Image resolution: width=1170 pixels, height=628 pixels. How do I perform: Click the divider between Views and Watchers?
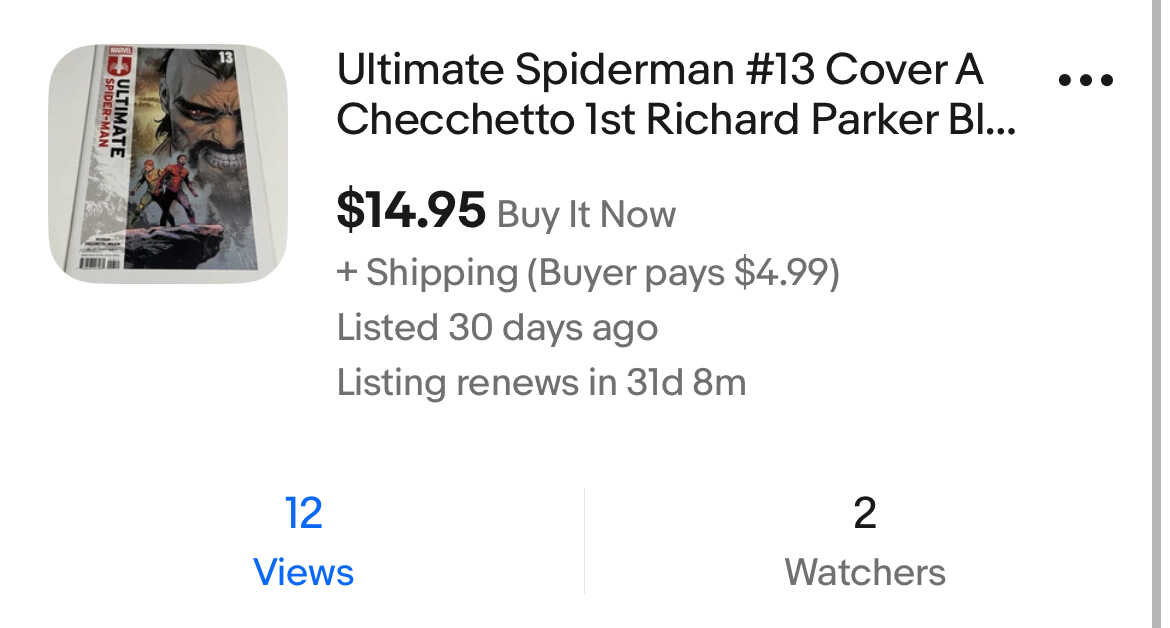[584, 541]
